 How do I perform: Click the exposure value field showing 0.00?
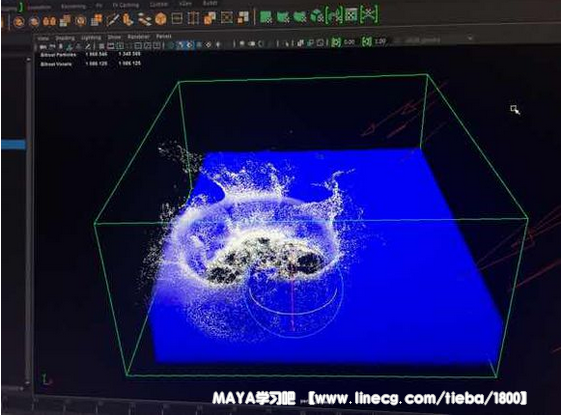(349, 42)
